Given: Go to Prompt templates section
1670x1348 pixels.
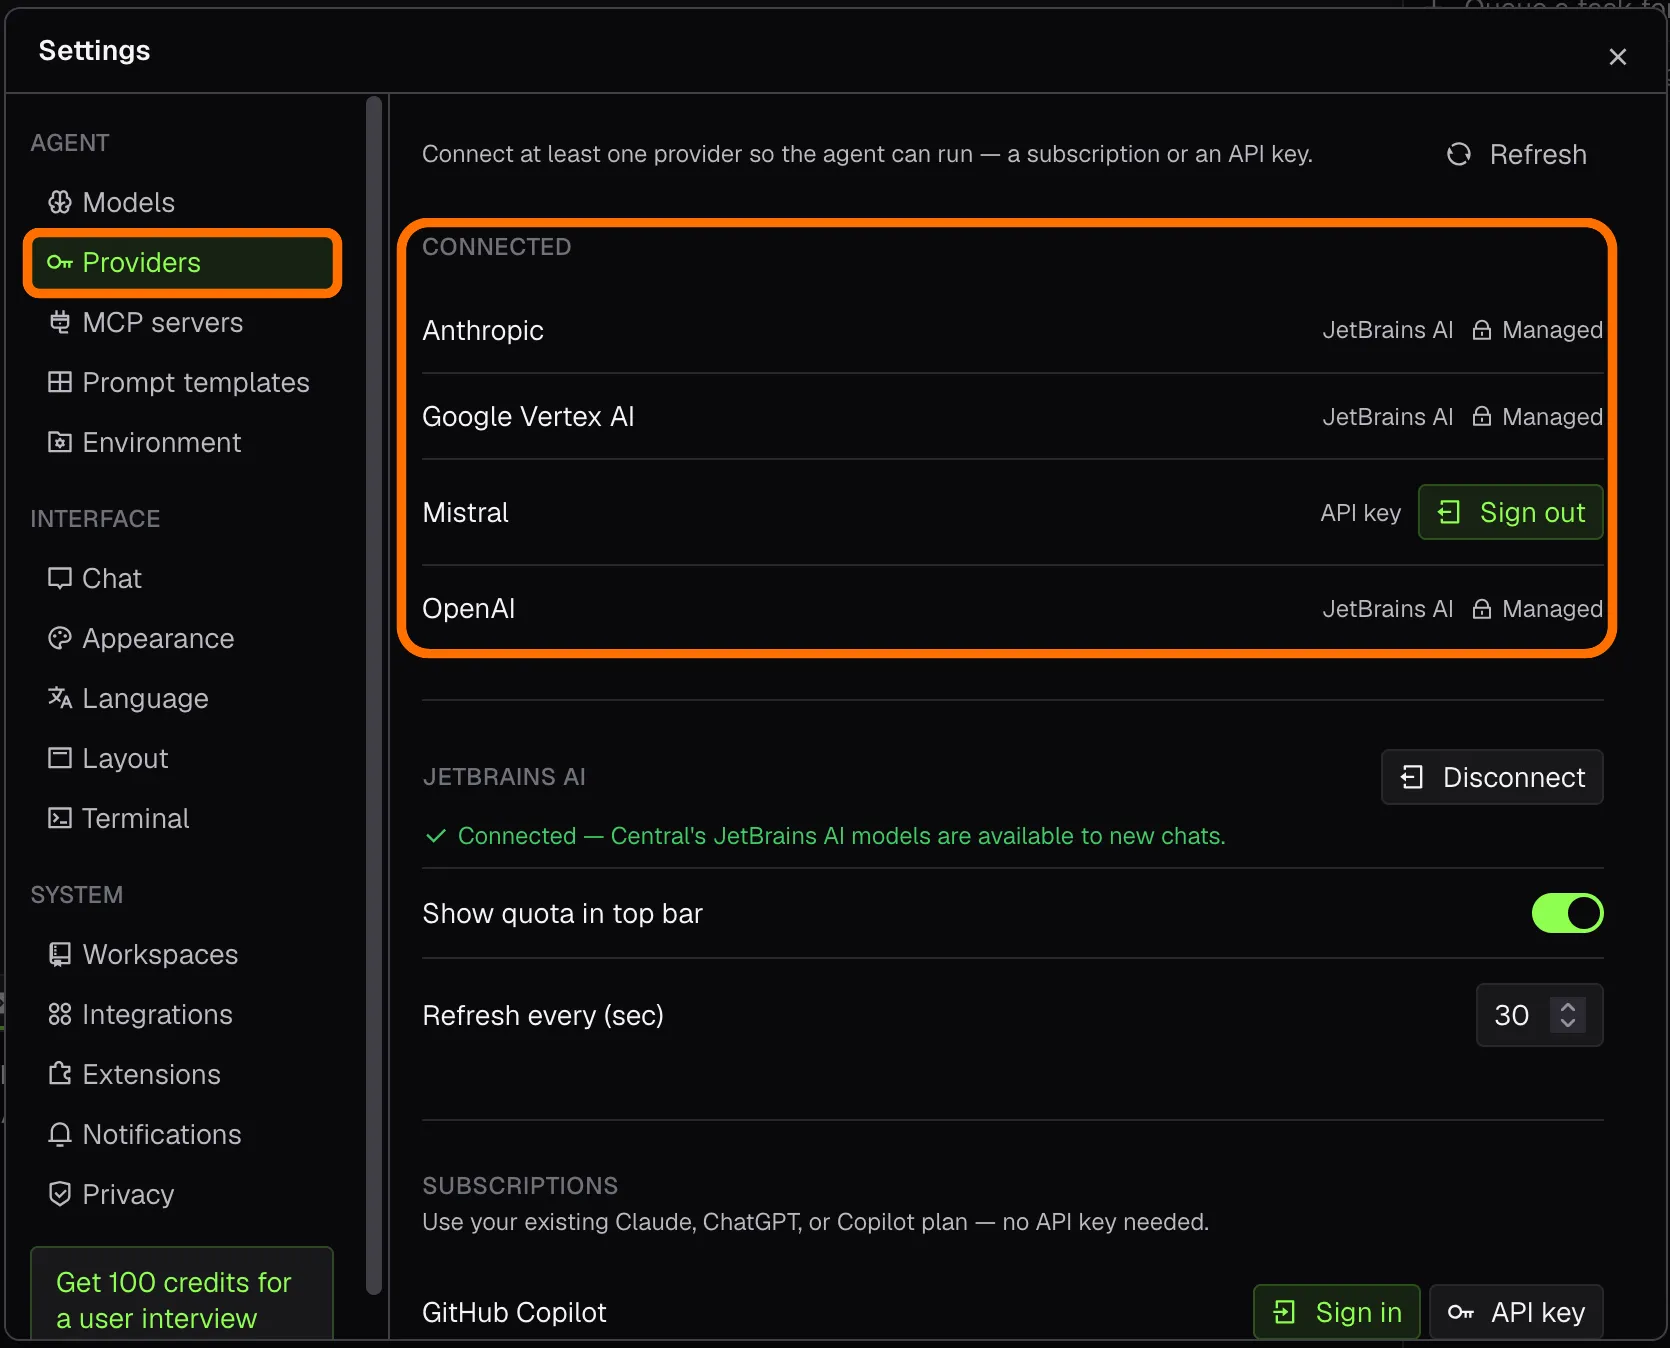Looking at the screenshot, I should 180,382.
